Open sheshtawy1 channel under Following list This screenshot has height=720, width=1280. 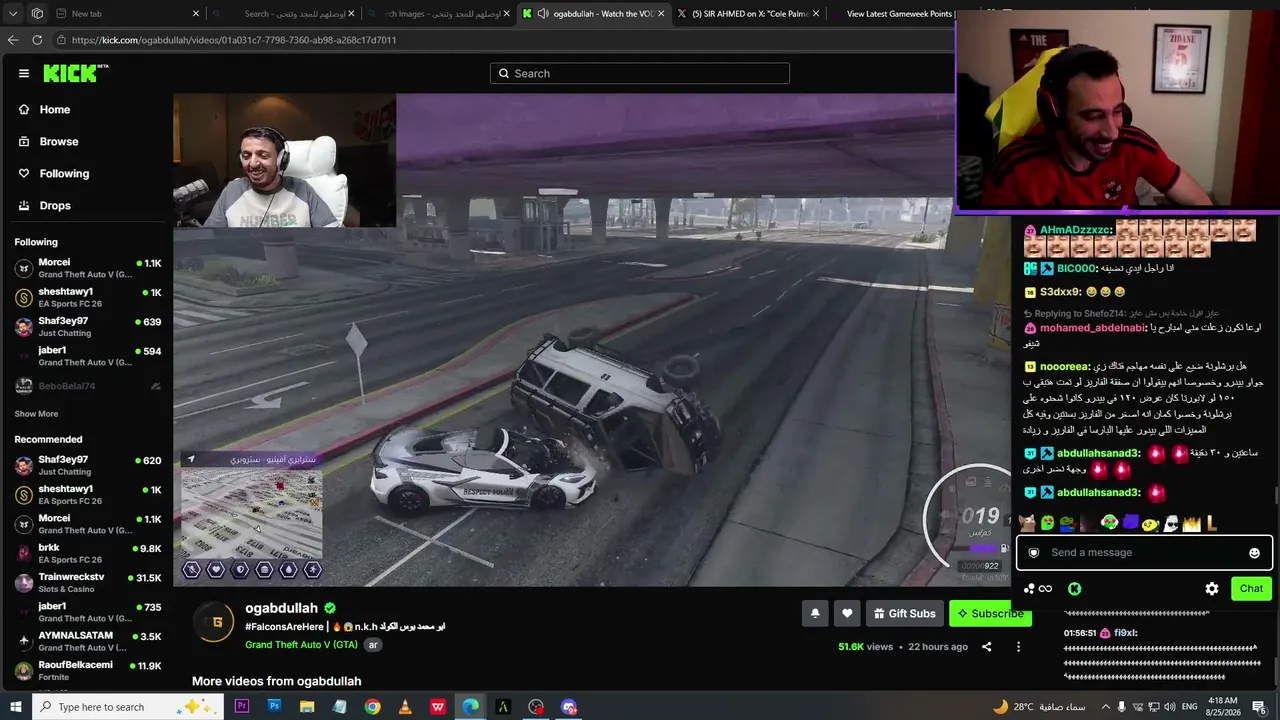coord(88,297)
